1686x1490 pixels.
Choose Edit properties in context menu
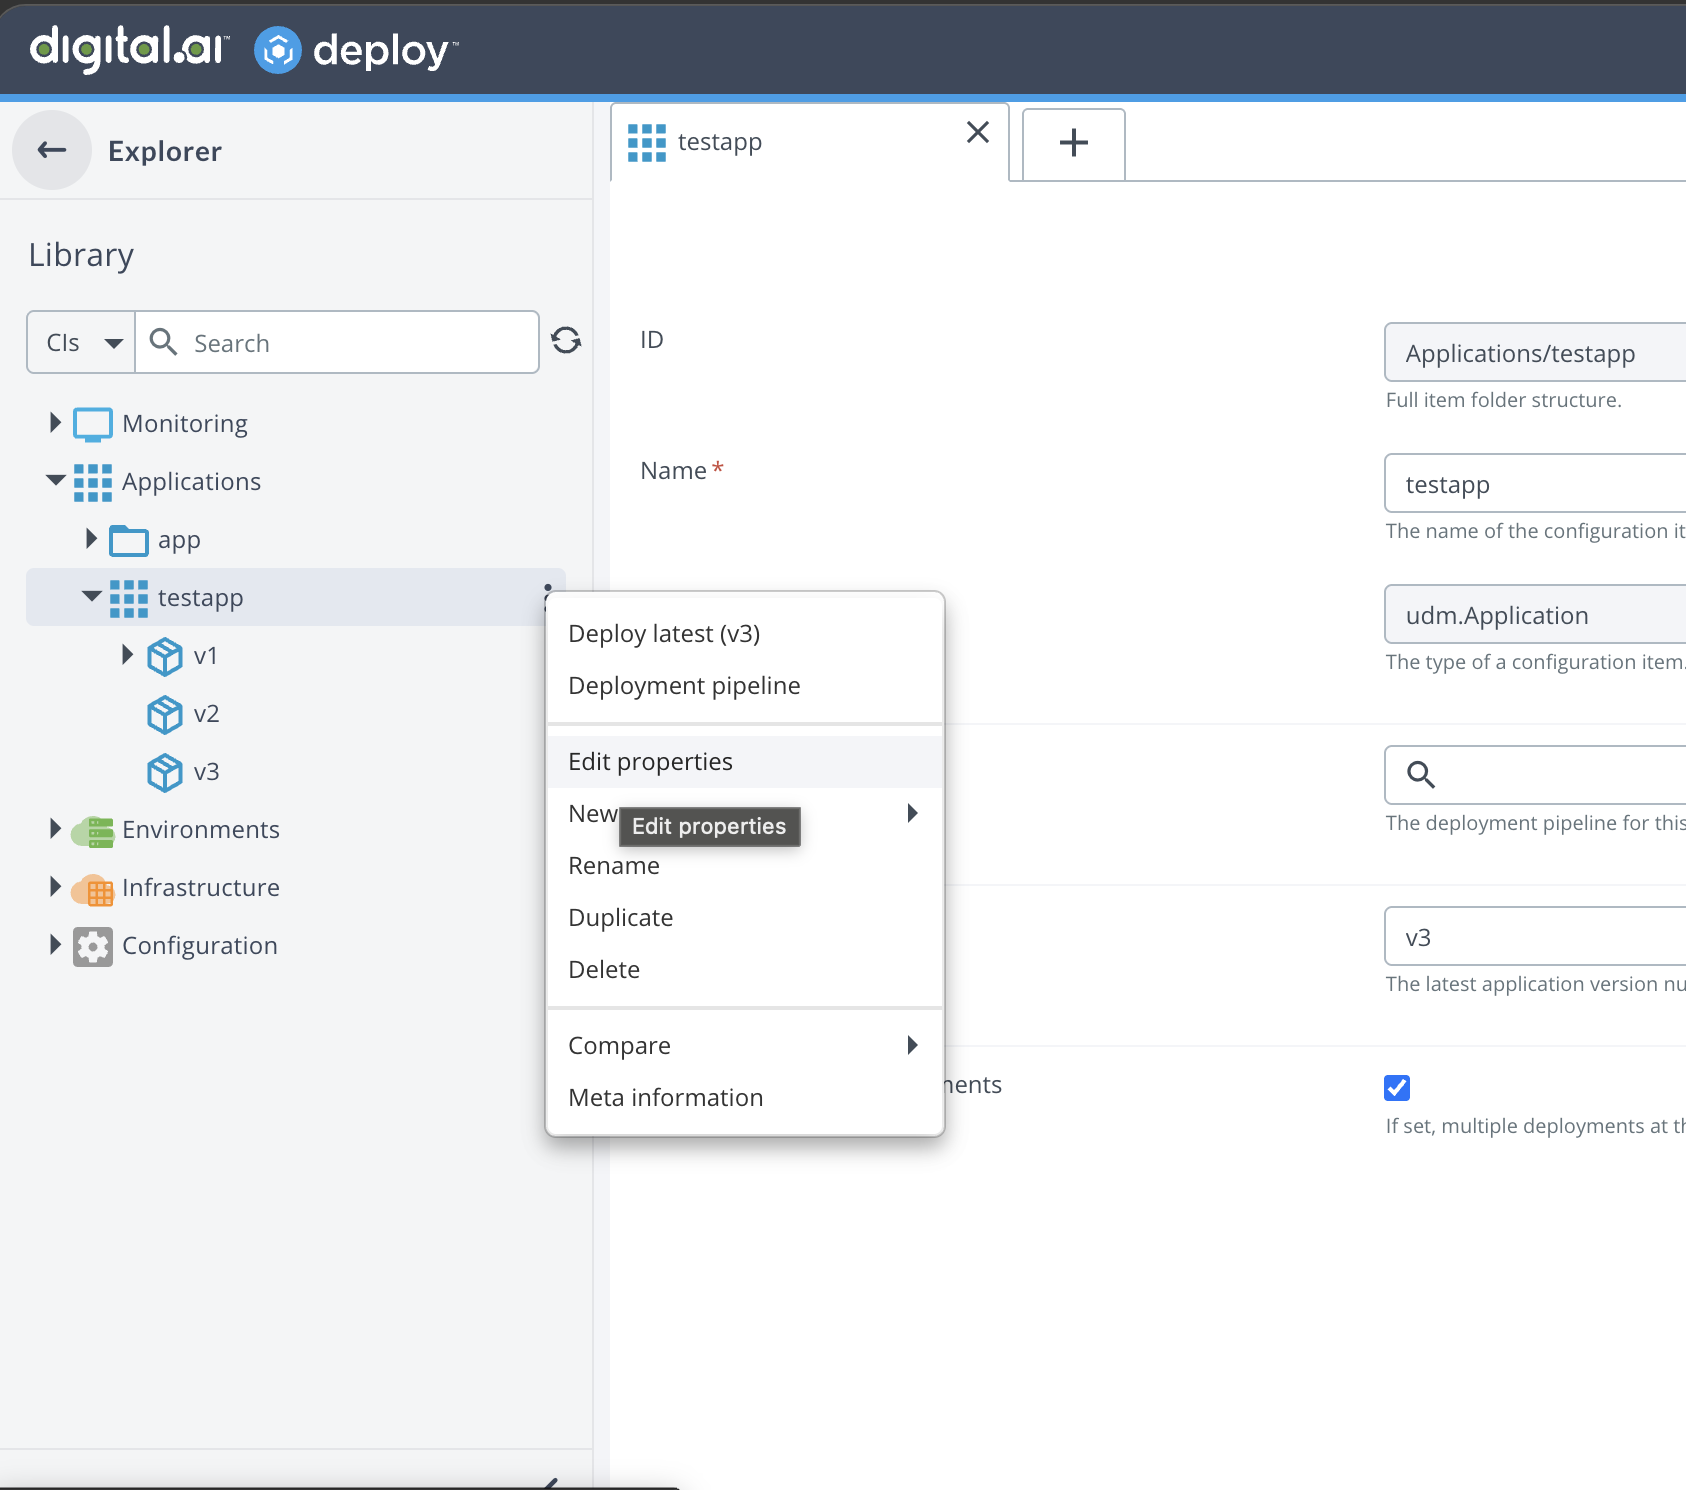pyautogui.click(x=745, y=762)
